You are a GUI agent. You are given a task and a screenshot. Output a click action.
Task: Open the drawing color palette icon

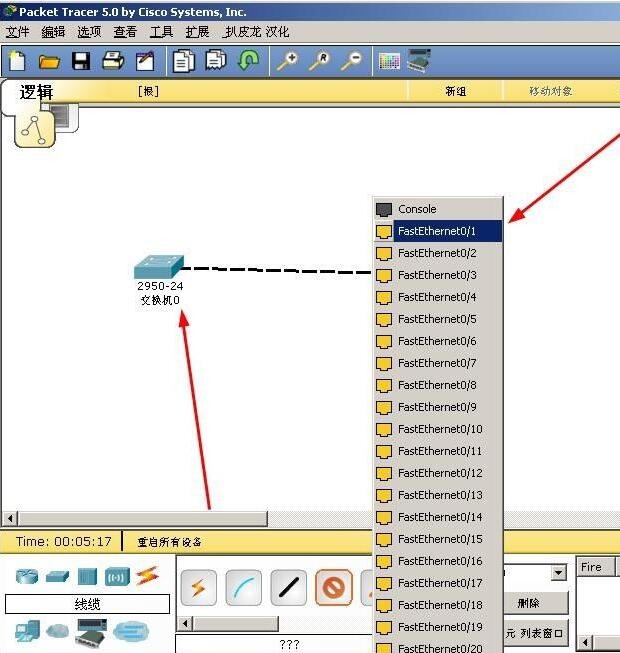pyautogui.click(x=390, y=62)
